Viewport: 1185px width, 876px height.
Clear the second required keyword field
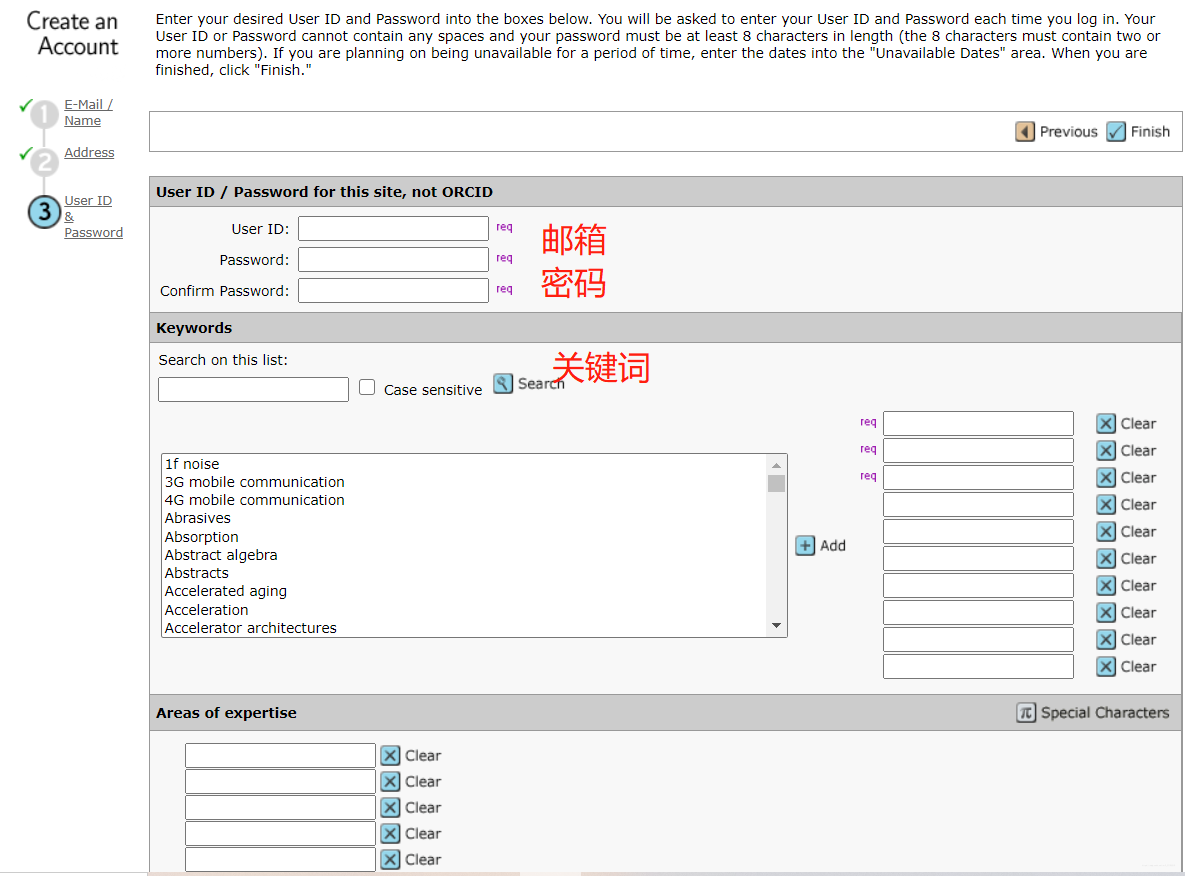pos(1106,451)
